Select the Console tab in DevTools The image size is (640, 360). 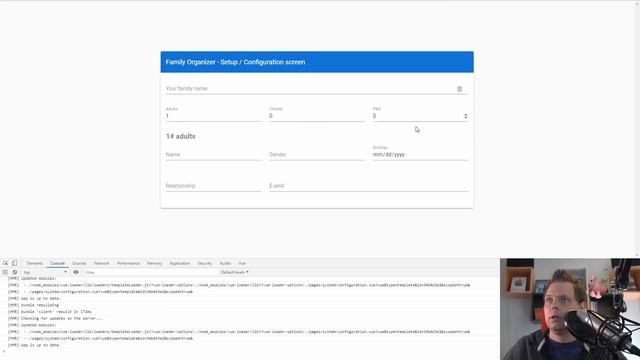pos(58,263)
